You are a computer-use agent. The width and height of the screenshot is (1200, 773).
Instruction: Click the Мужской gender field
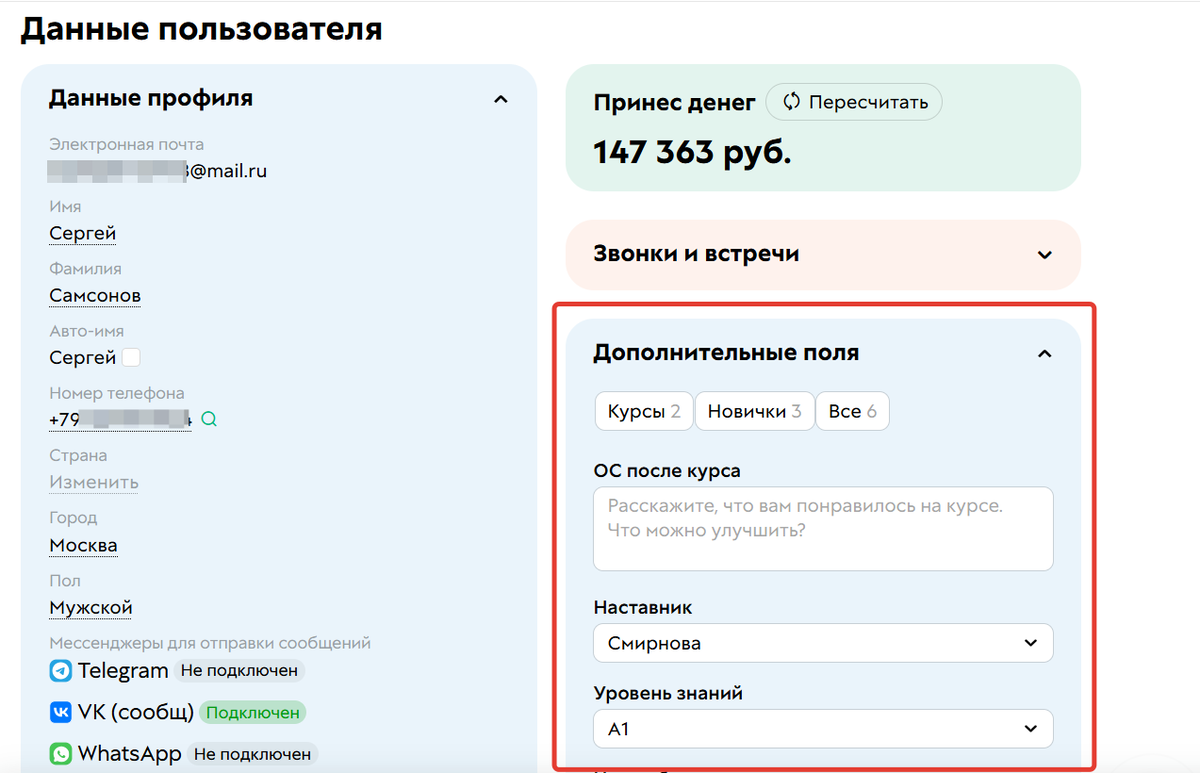90,607
